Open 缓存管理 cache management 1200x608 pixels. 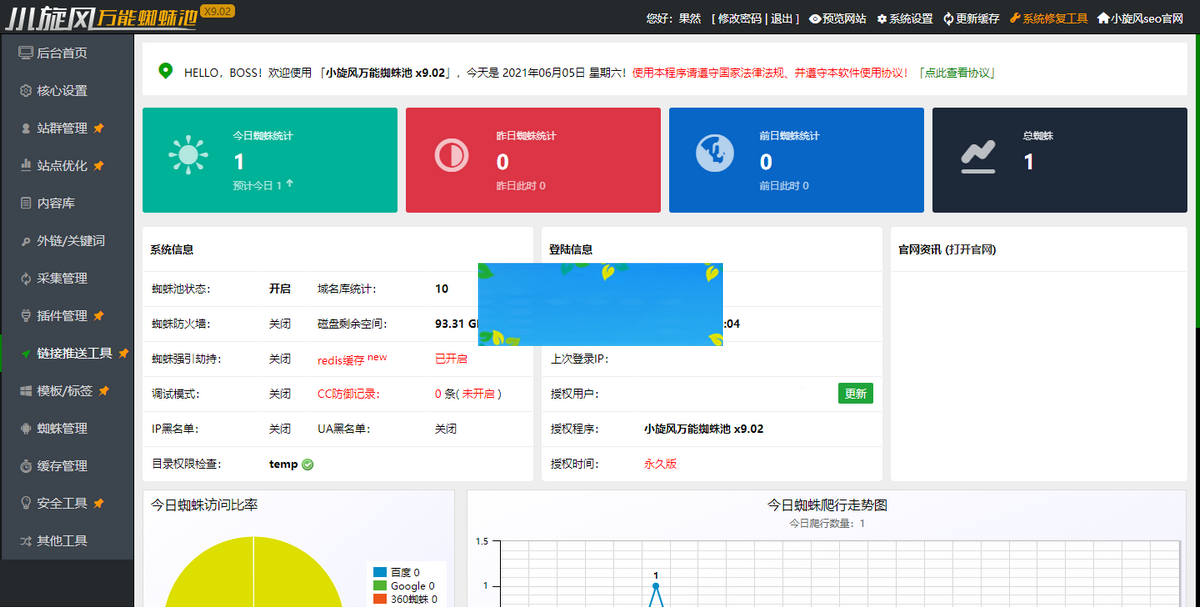tap(60, 467)
